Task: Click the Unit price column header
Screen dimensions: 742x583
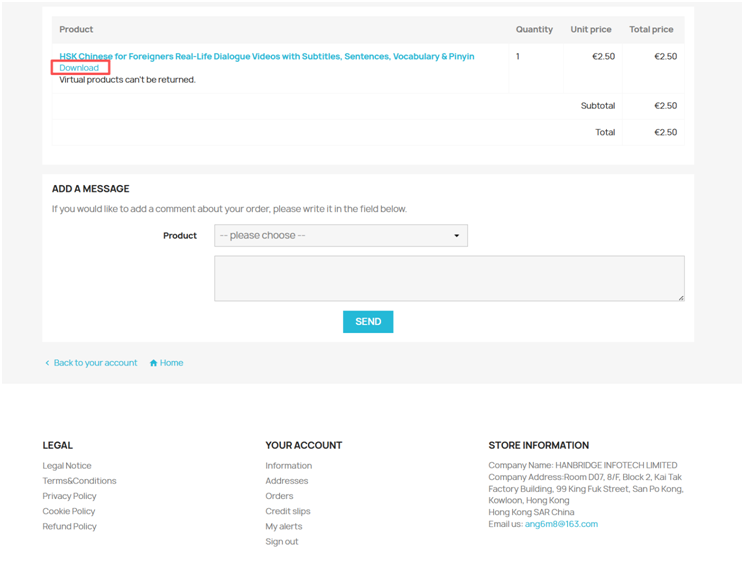Action: [591, 29]
